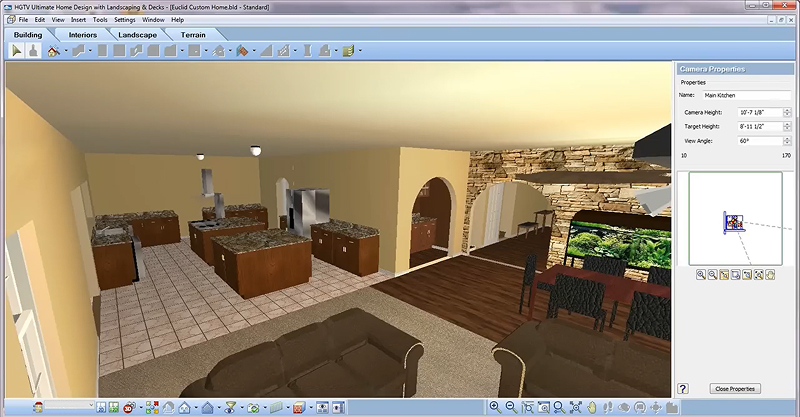Click the View Angle value field

tap(760, 140)
